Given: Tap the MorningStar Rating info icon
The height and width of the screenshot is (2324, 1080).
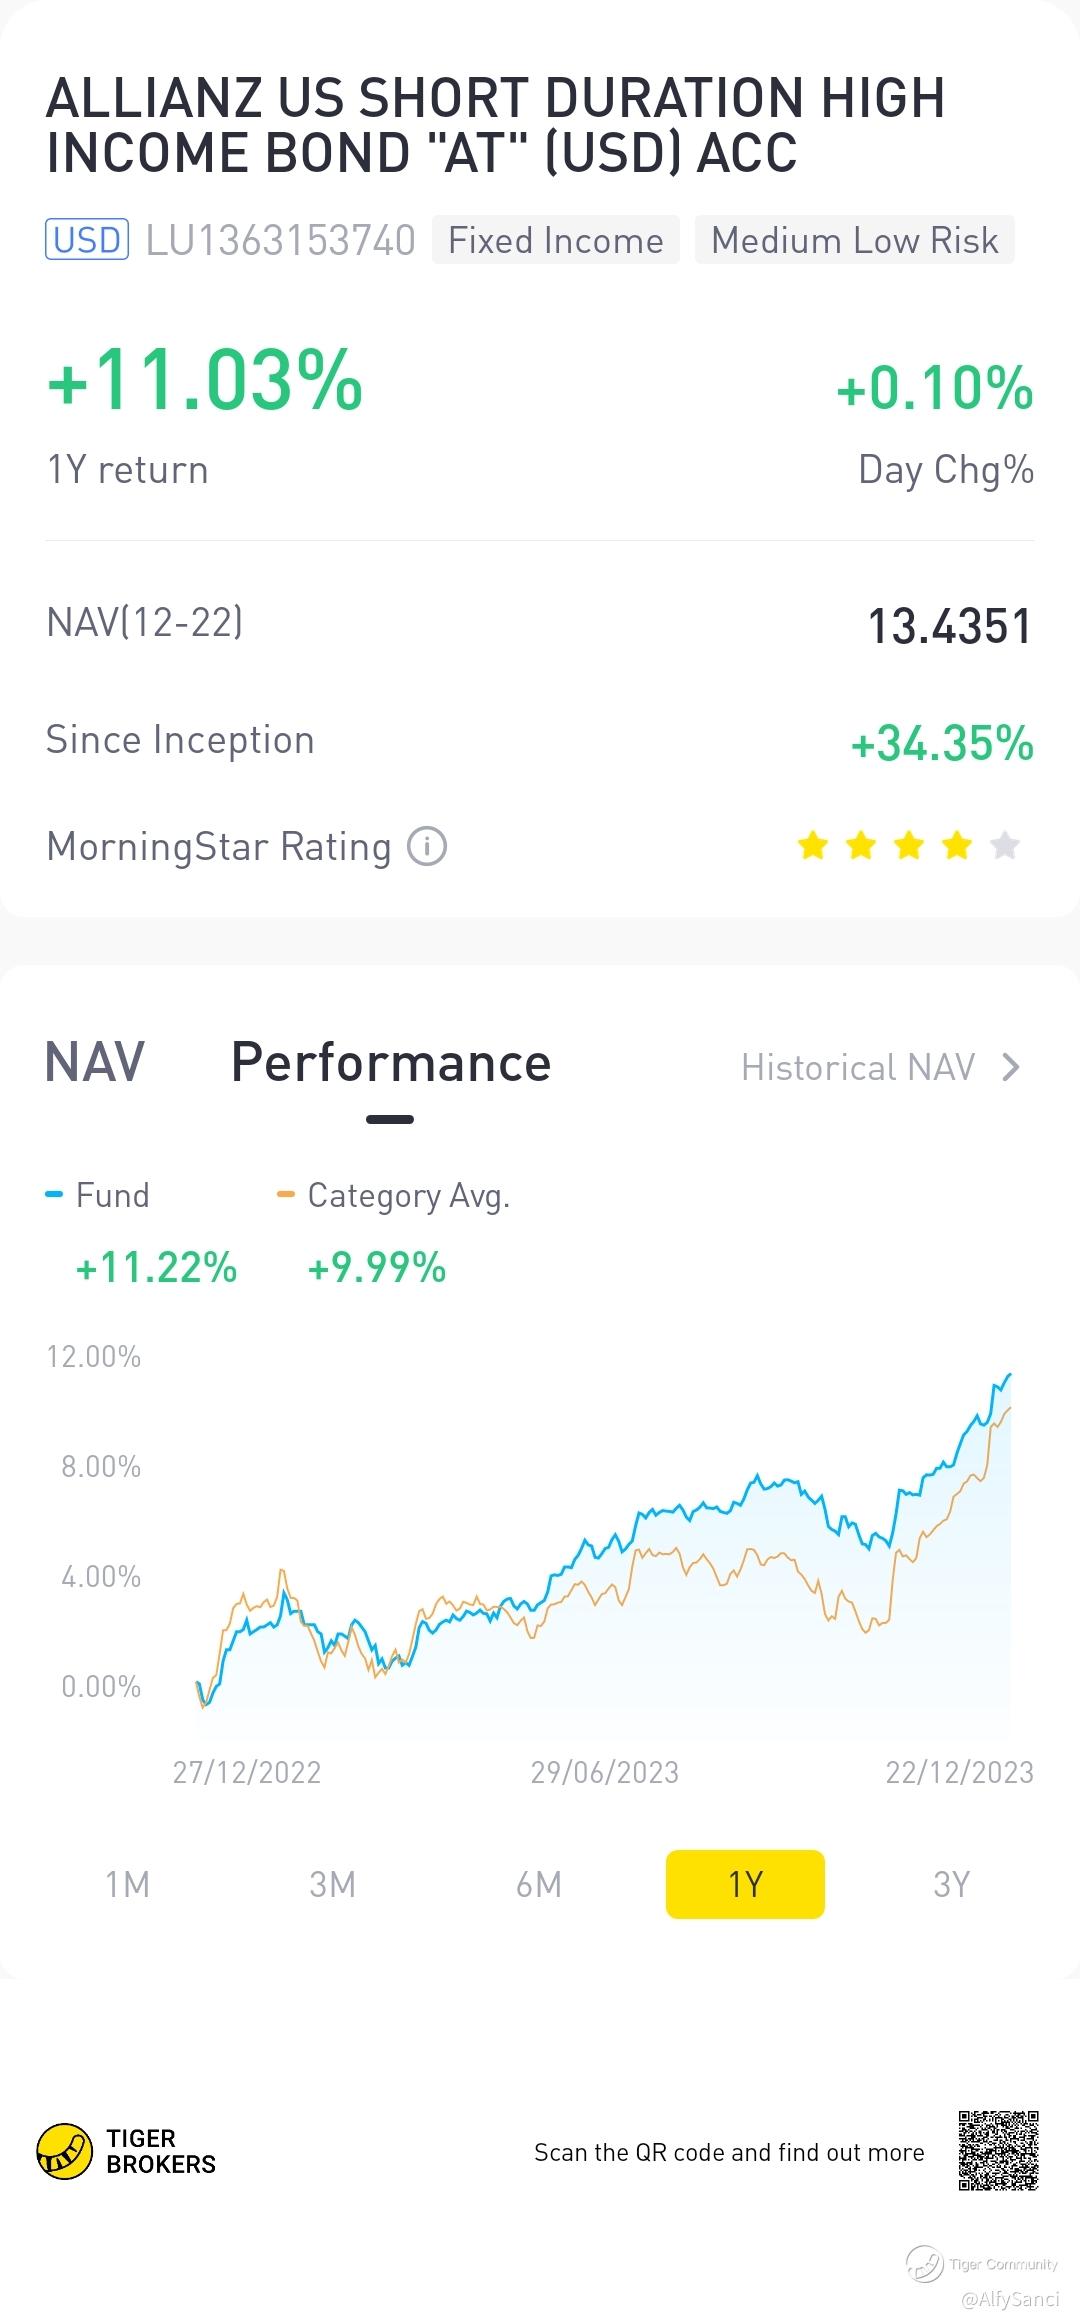Looking at the screenshot, I should coord(427,847).
